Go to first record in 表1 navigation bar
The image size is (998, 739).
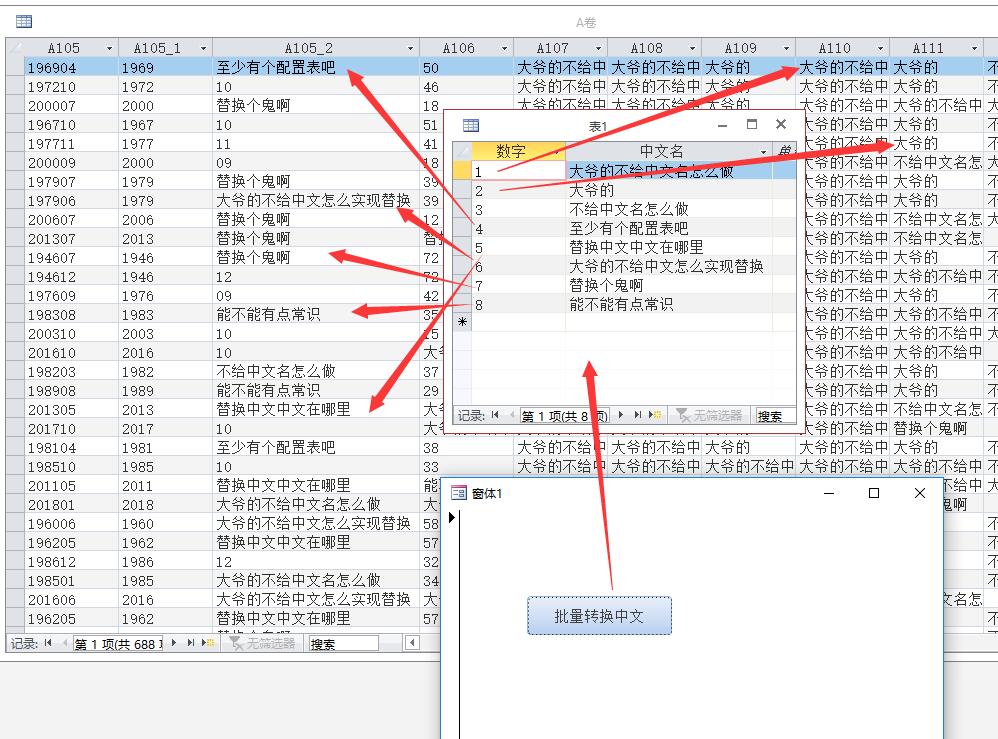pos(495,415)
